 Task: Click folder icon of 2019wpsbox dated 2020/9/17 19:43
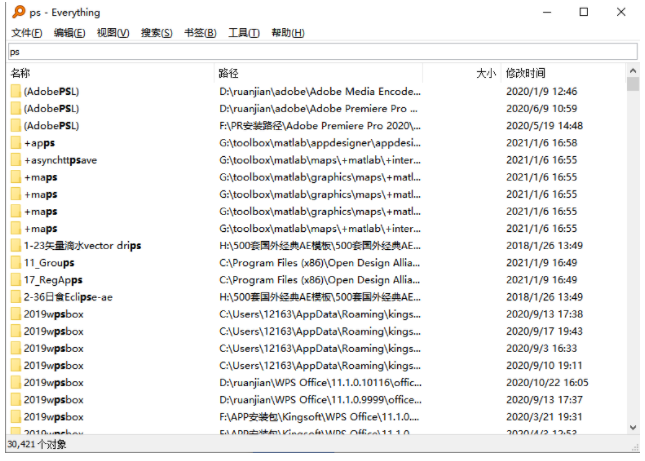coord(16,331)
